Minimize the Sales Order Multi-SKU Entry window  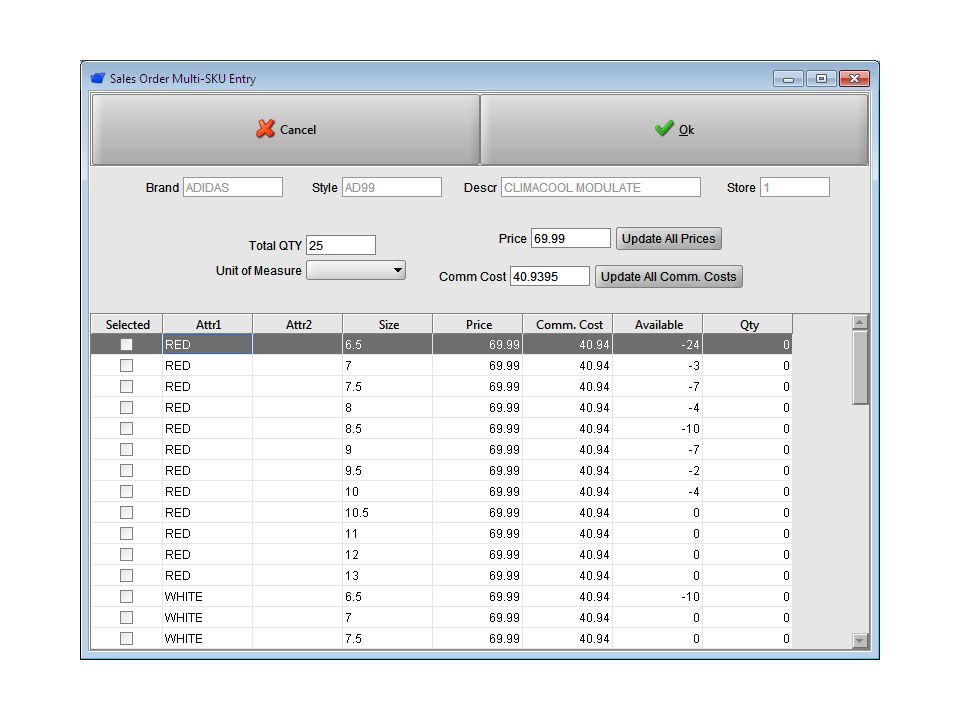(x=789, y=79)
